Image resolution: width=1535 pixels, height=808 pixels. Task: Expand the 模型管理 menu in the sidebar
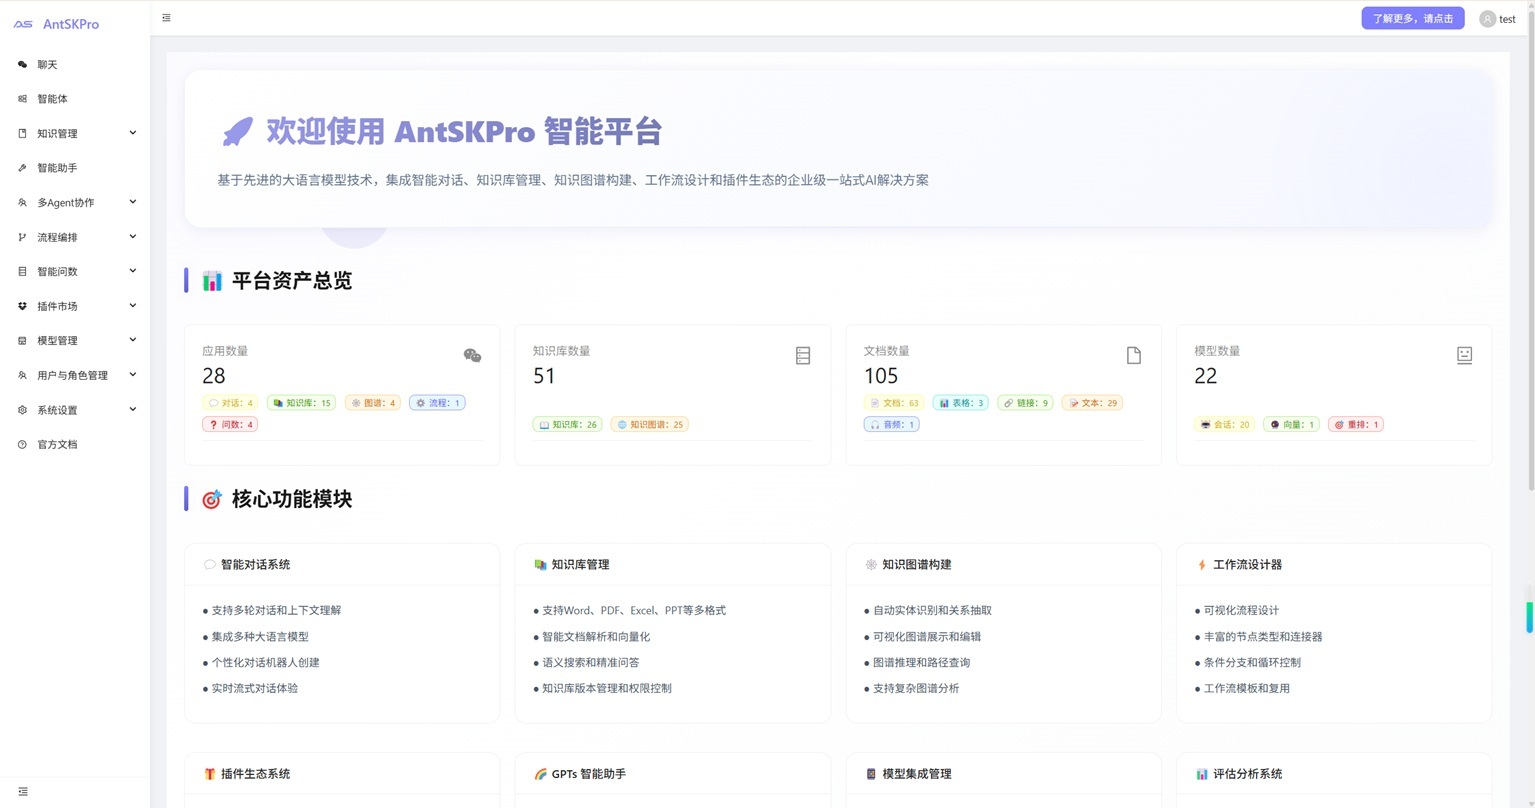[x=132, y=340]
